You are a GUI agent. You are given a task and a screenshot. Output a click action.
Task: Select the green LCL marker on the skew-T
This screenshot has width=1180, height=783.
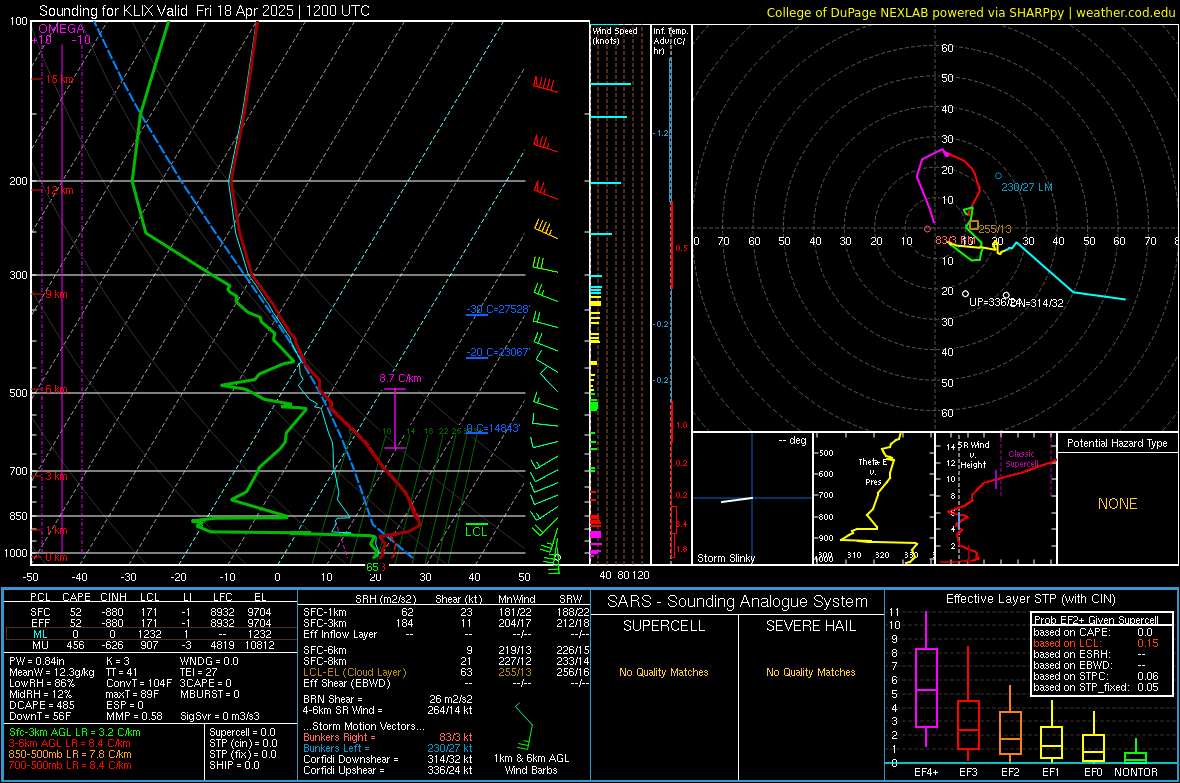coord(476,530)
